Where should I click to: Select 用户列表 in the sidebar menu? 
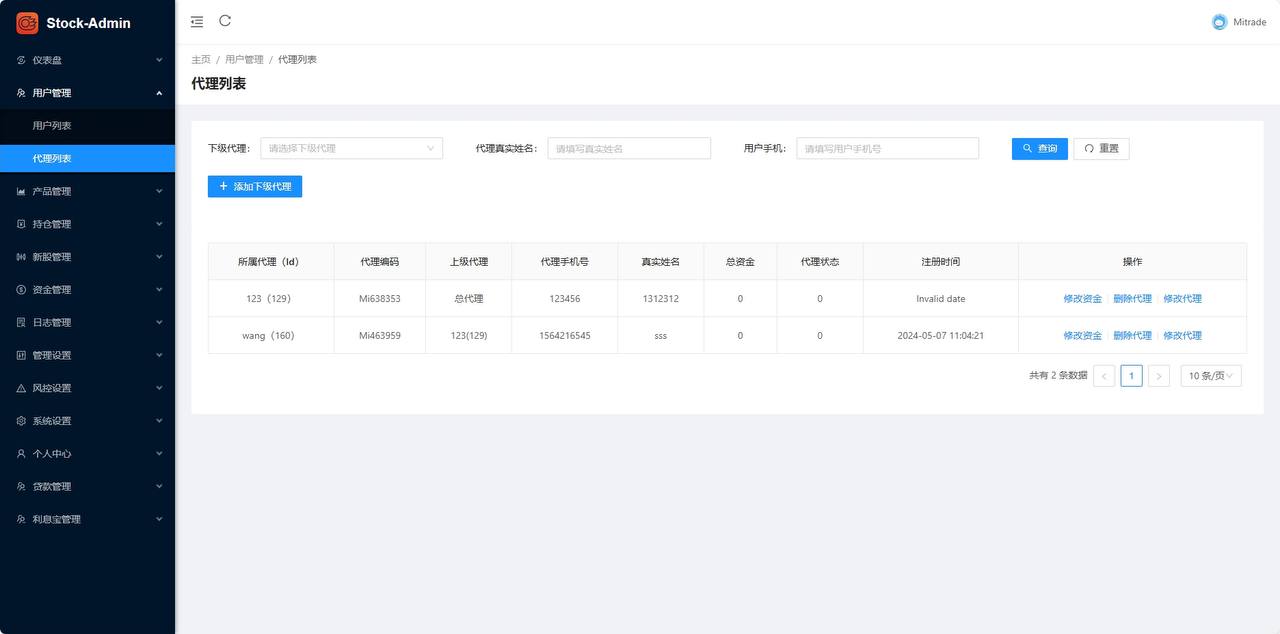click(50, 125)
